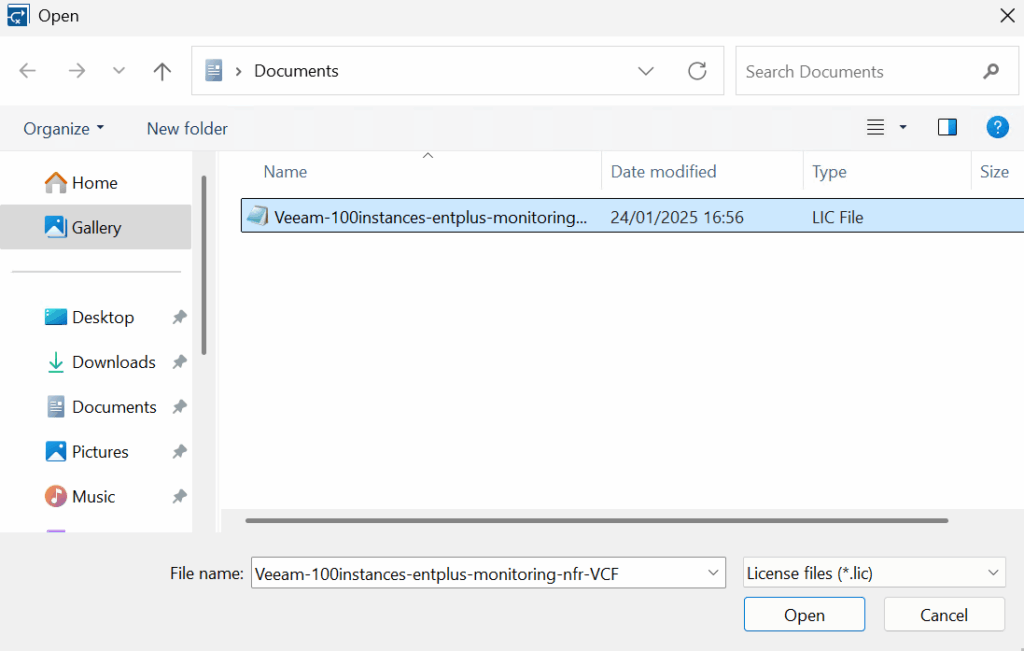Viewport: 1024px width, 651px height.
Task: Expand the File name dropdown arrow
Action: point(713,573)
